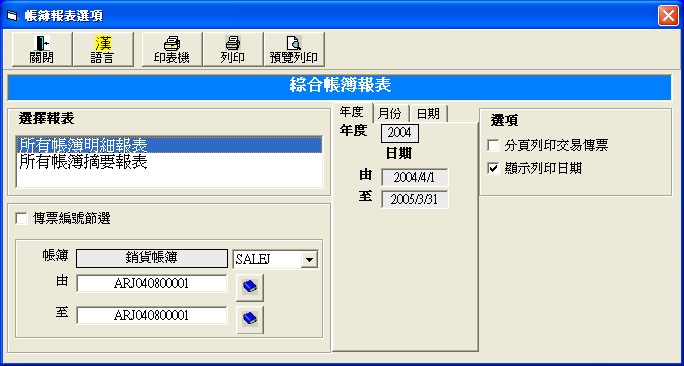
Task: Click the book lookup icon beside 至 field
Action: click(x=250, y=319)
